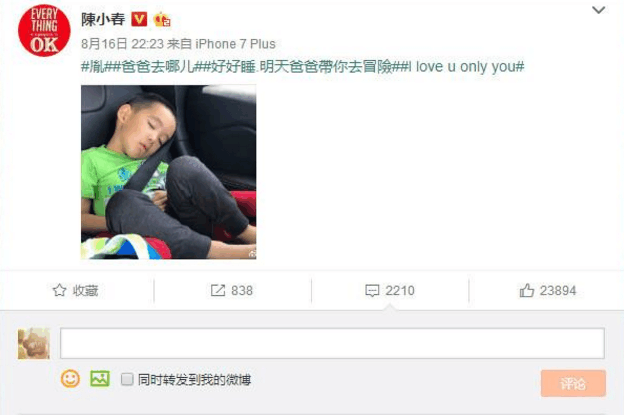Image resolution: width=624 pixels, height=415 pixels.
Task: Click the orange verified V badge
Action: 139,19
